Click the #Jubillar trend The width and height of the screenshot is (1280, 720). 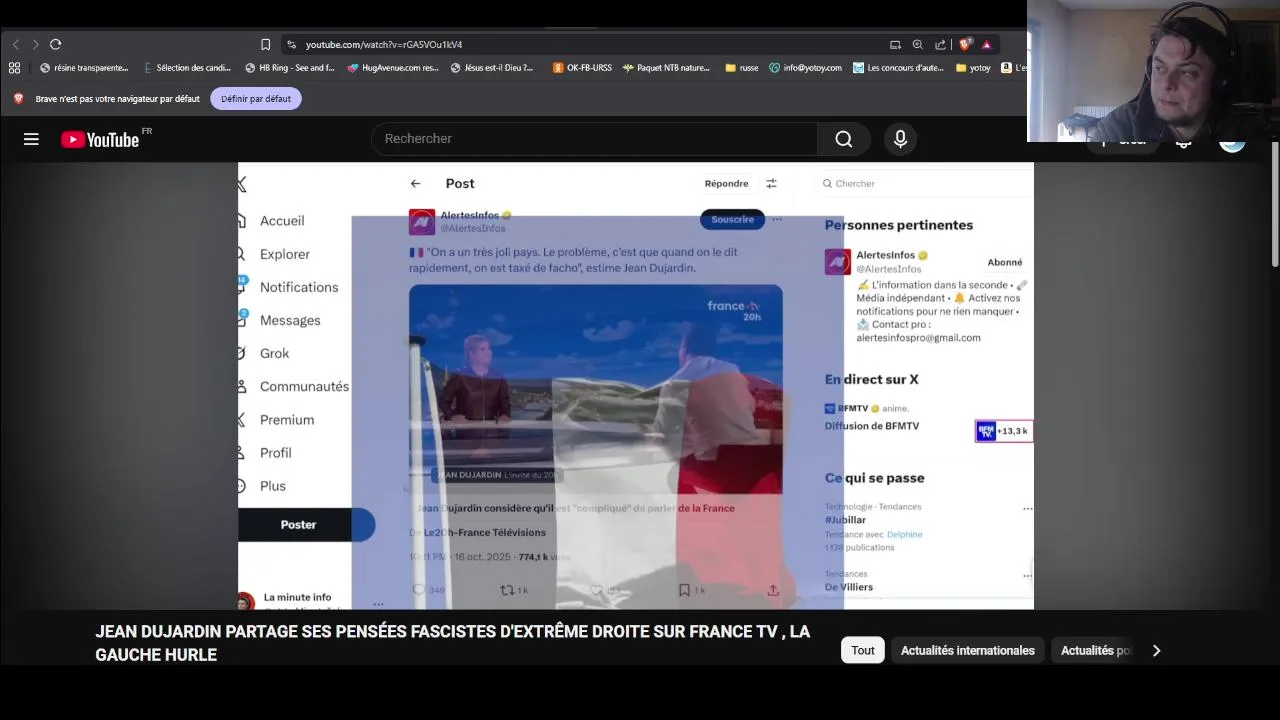(x=845, y=520)
